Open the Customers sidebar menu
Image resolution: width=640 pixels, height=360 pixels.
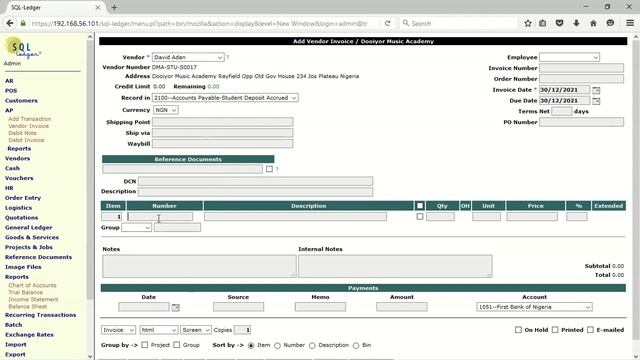coord(21,100)
